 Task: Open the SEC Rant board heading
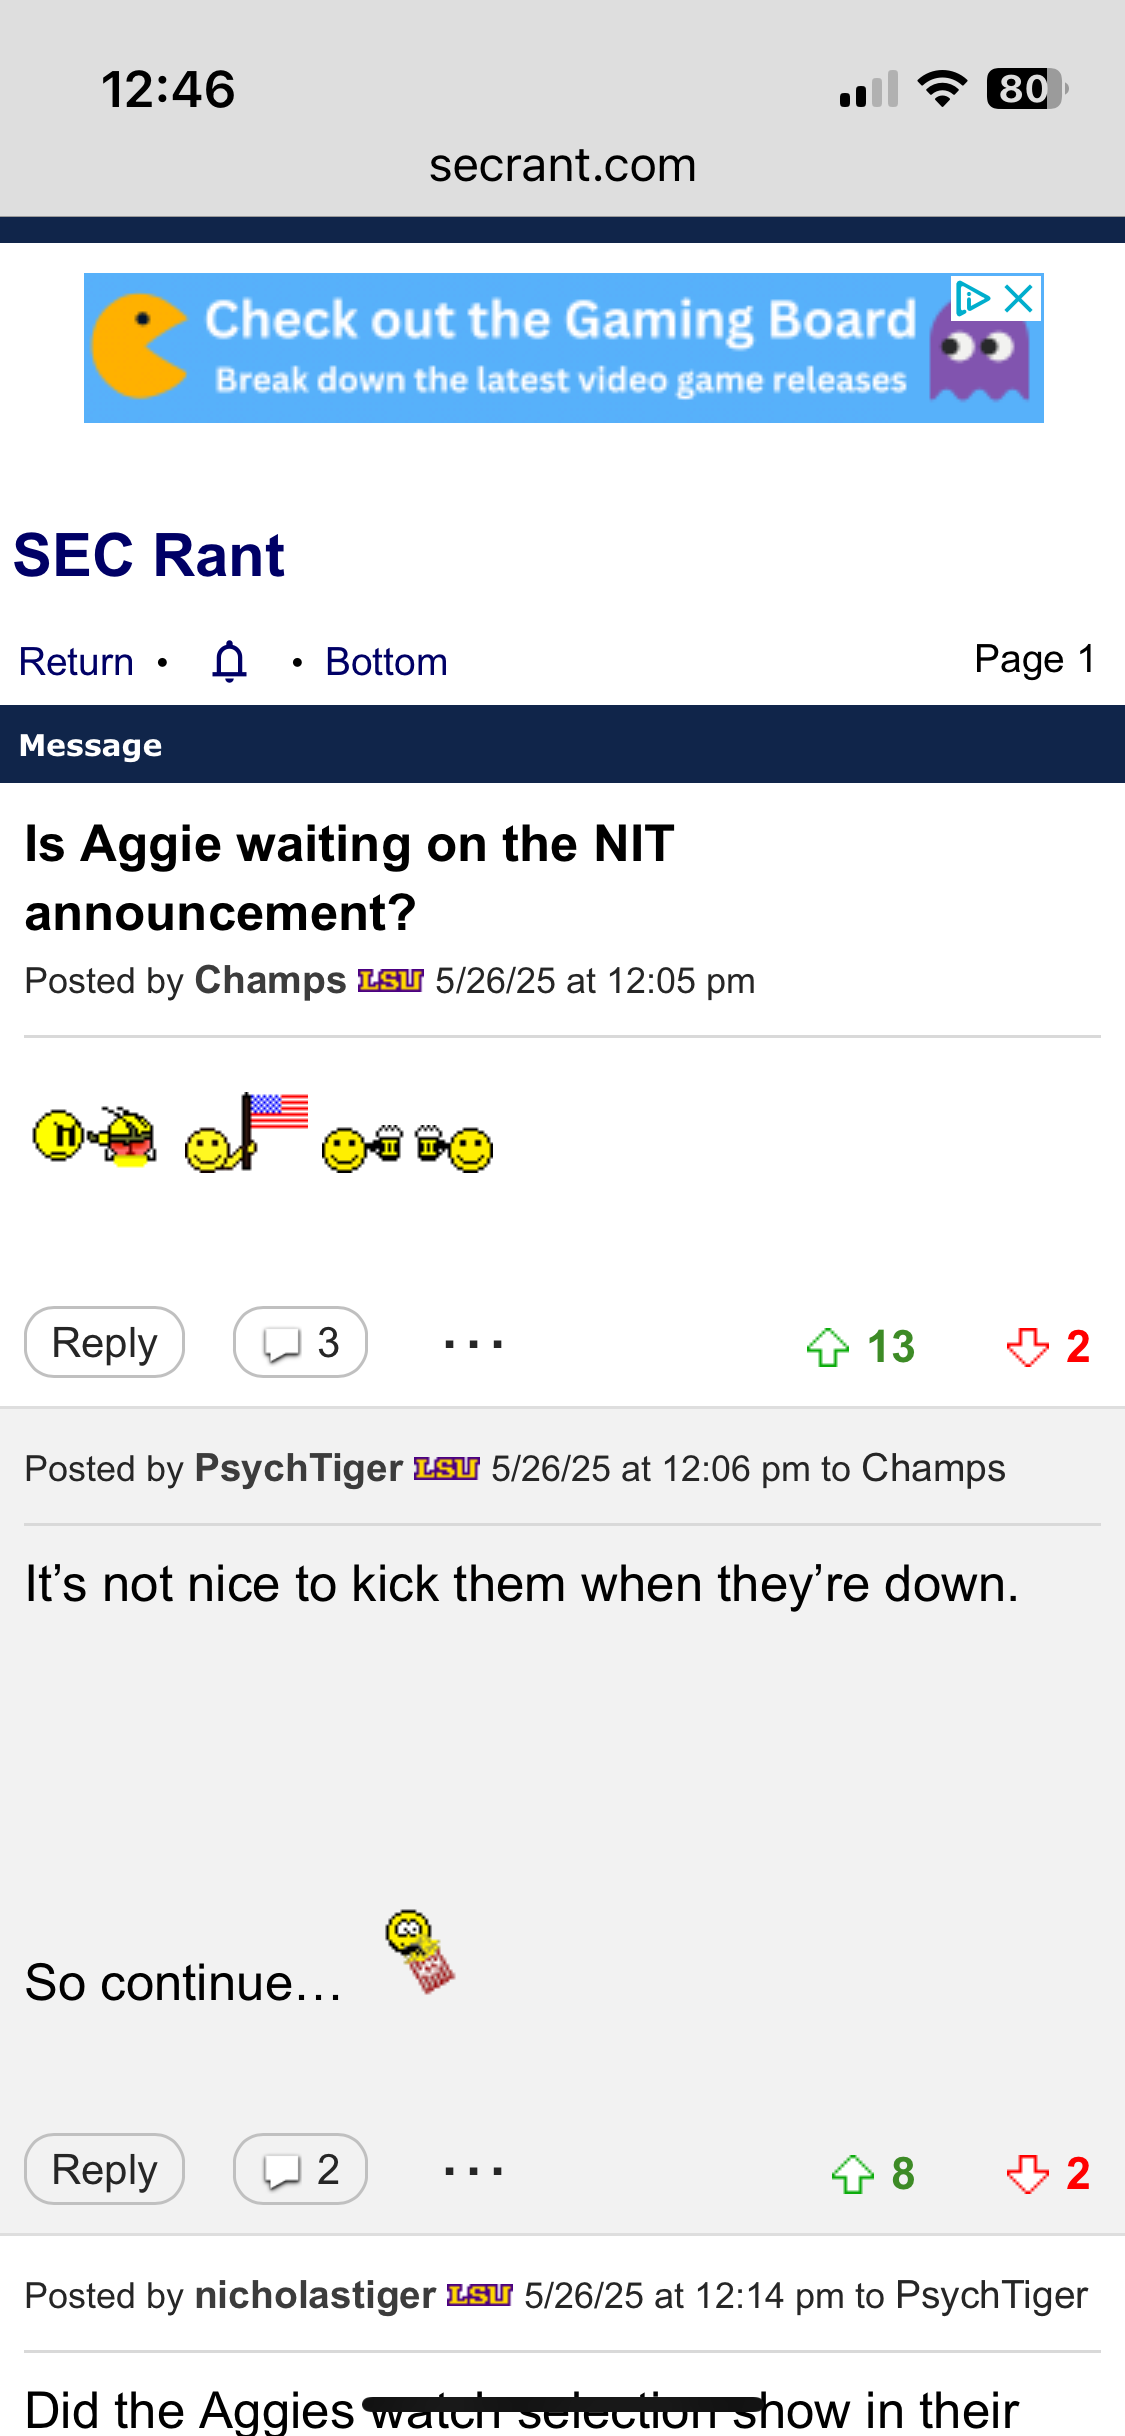[x=149, y=555]
